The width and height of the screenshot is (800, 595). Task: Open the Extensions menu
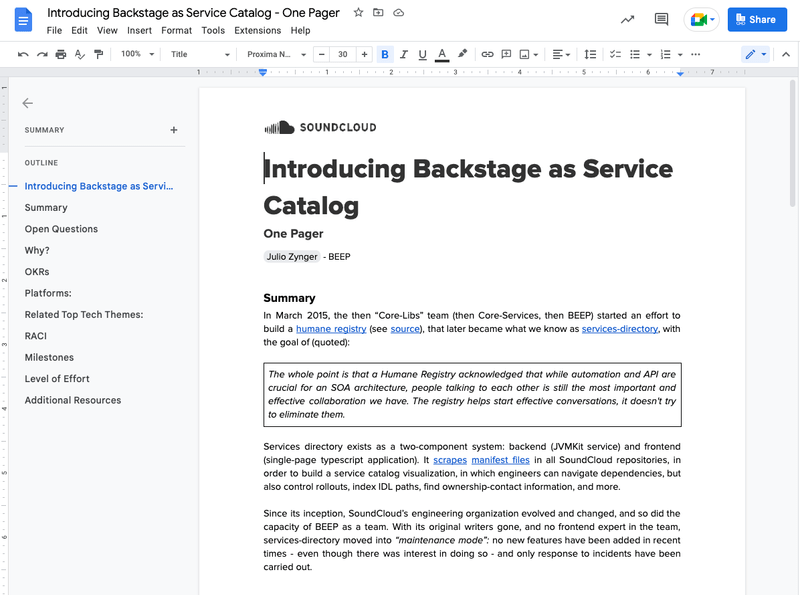click(257, 31)
